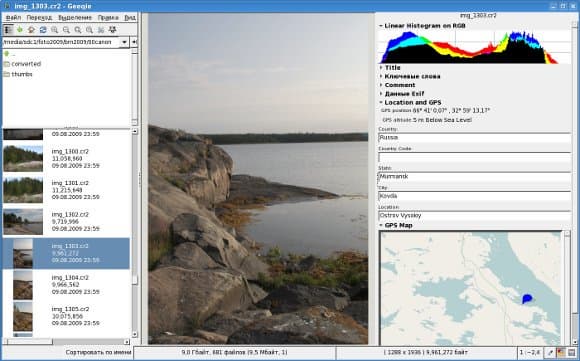Click the rightmost status bar icon
Image resolution: width=580 pixels, height=361 pixels.
[572, 352]
